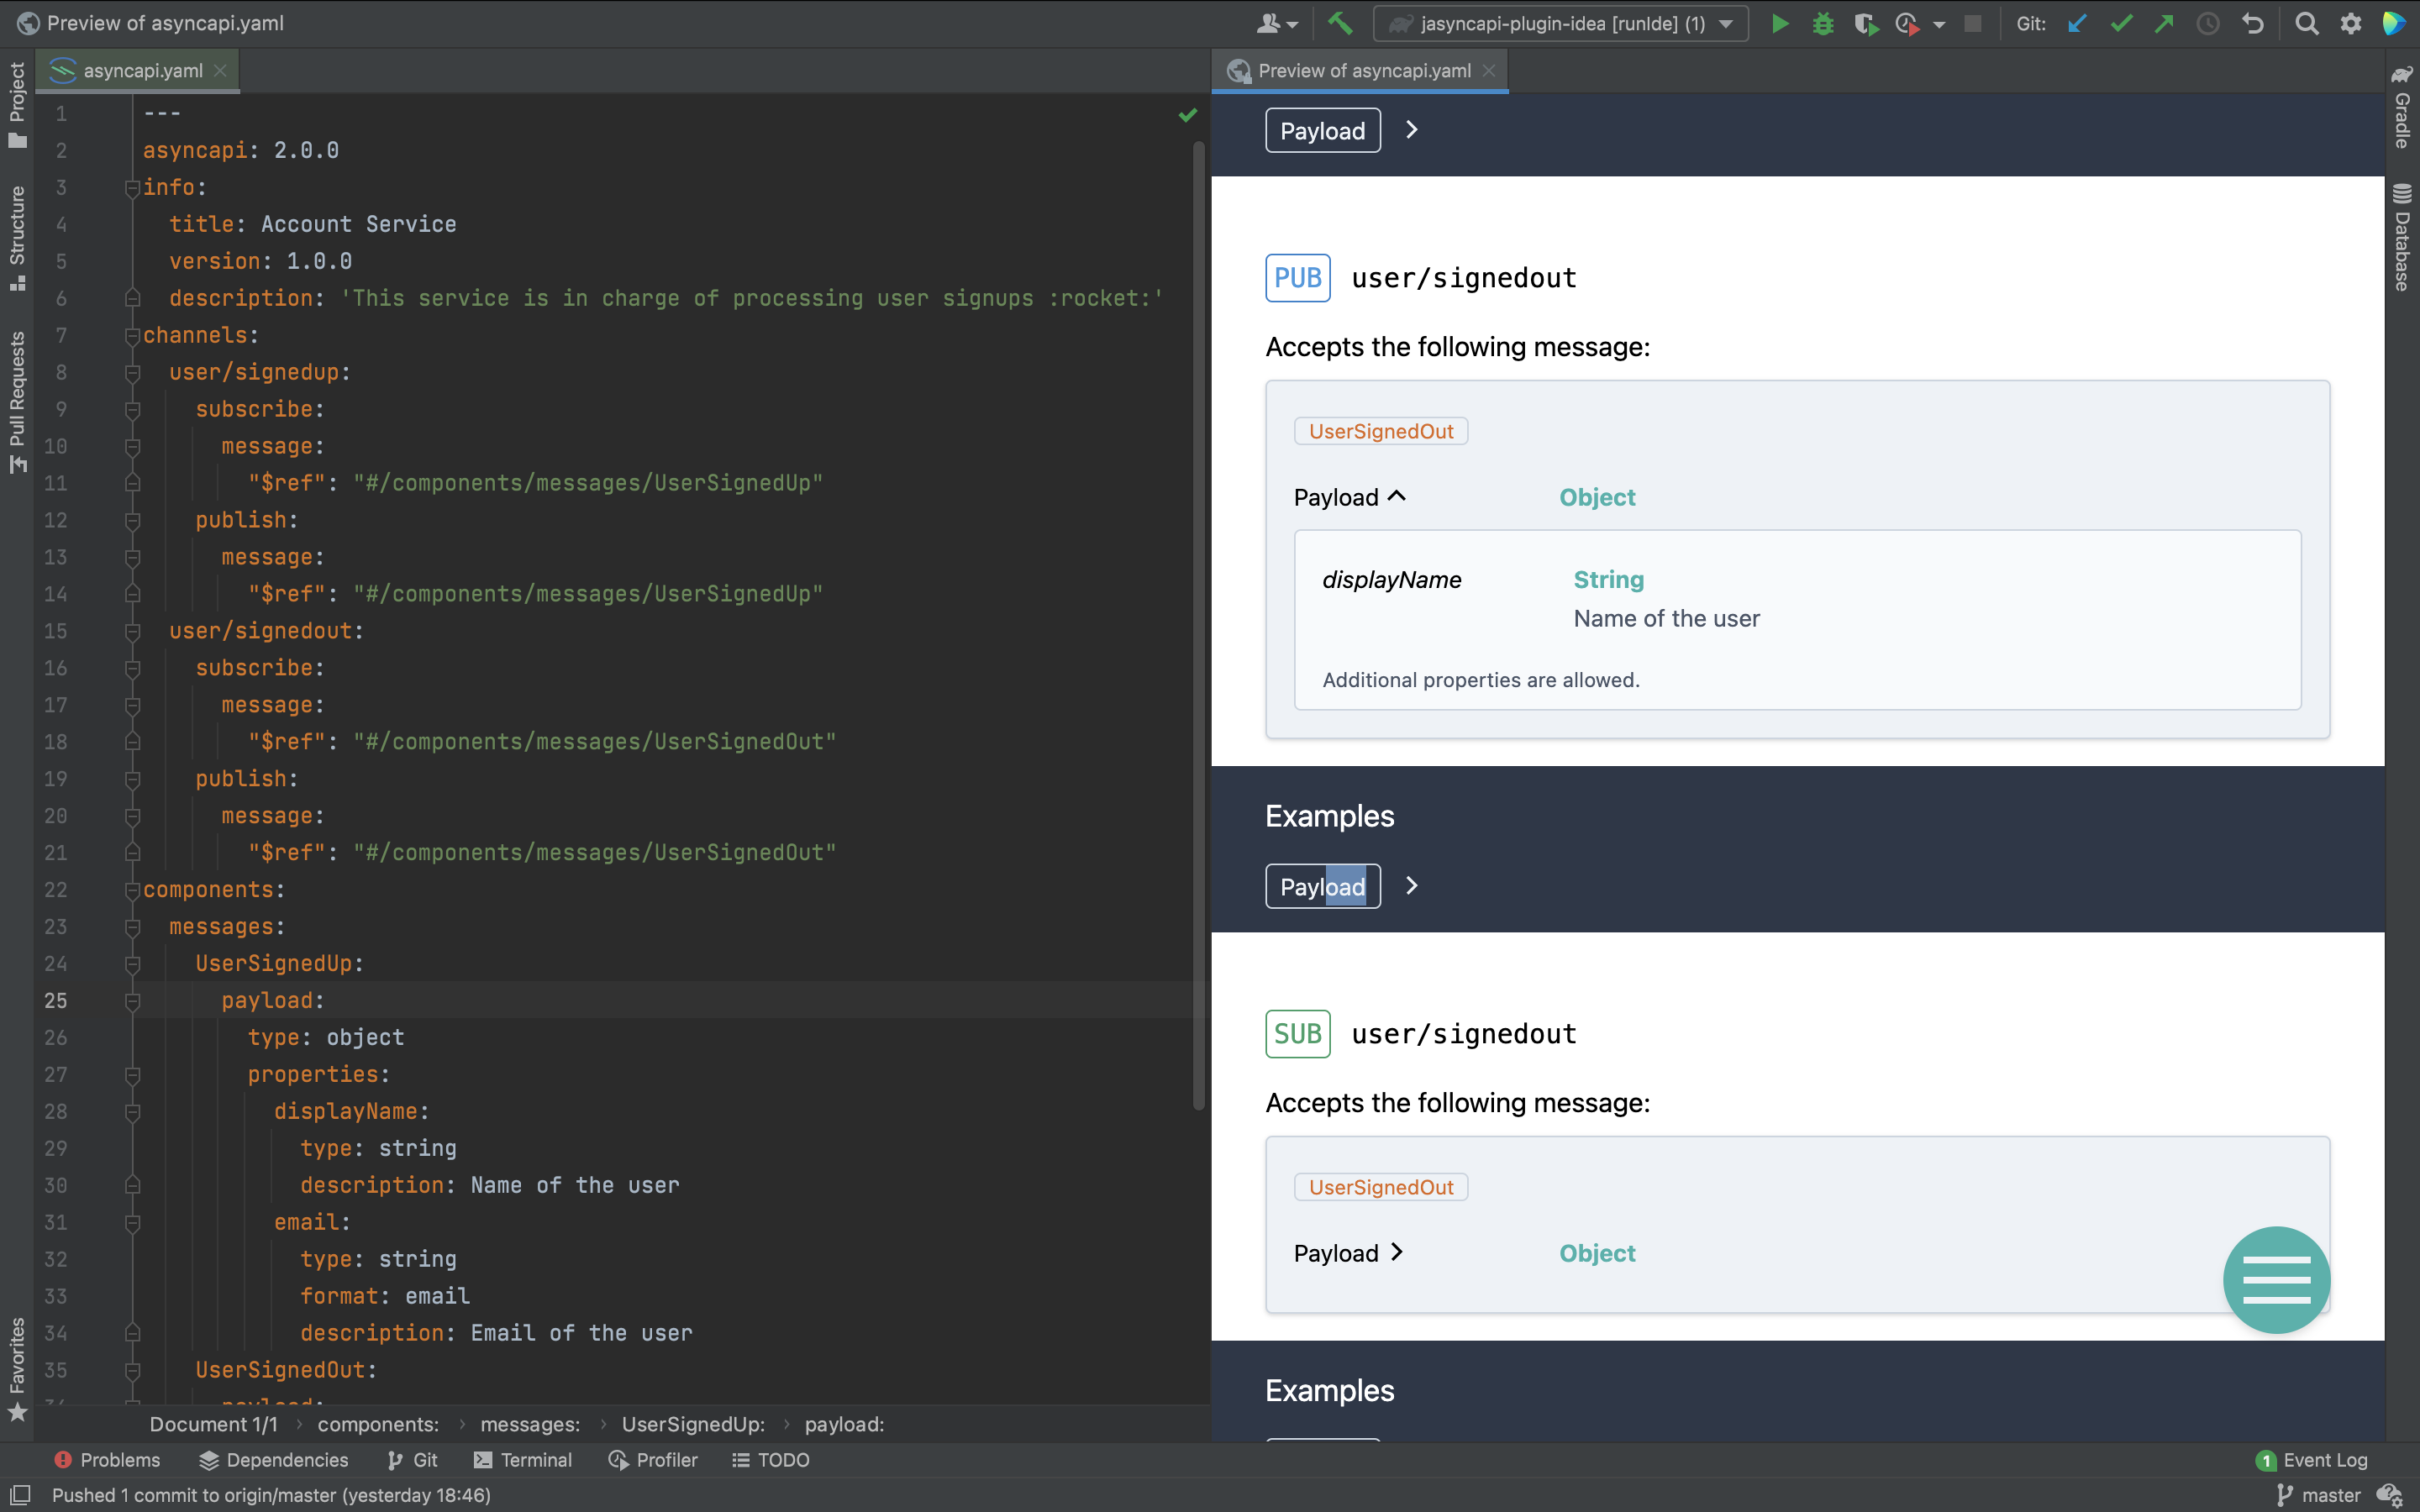
Task: Open the Problems tool window
Action: pos(107,1460)
